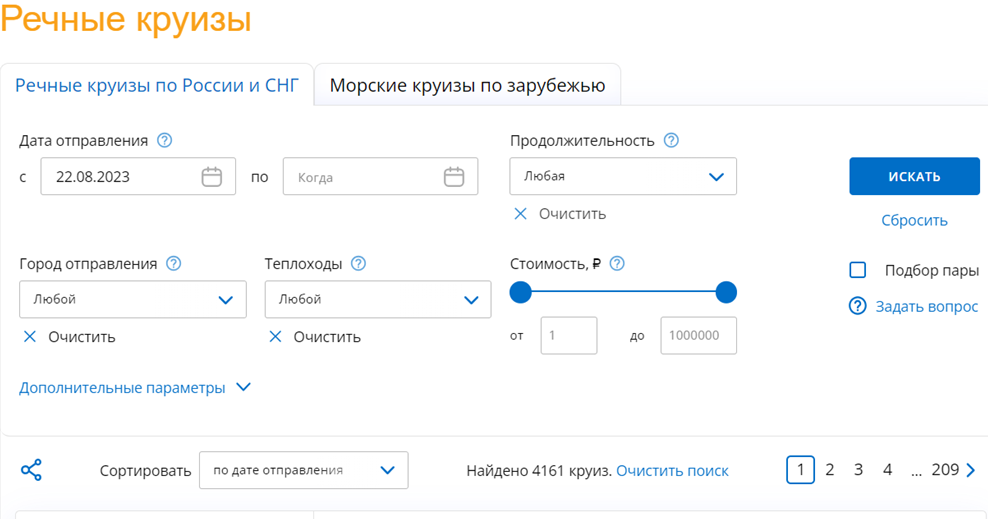The height and width of the screenshot is (519, 988).
Task: Open calendar for departure end date
Action: click(x=454, y=176)
